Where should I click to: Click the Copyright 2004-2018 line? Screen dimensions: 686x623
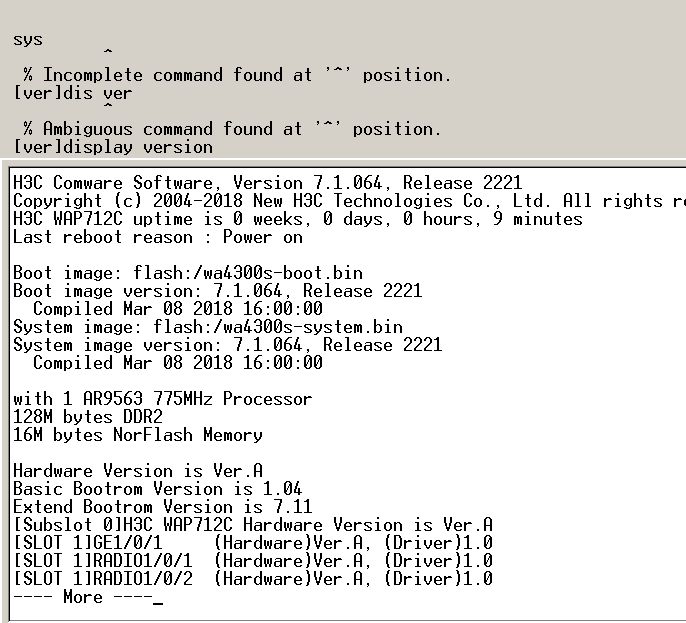(x=340, y=201)
